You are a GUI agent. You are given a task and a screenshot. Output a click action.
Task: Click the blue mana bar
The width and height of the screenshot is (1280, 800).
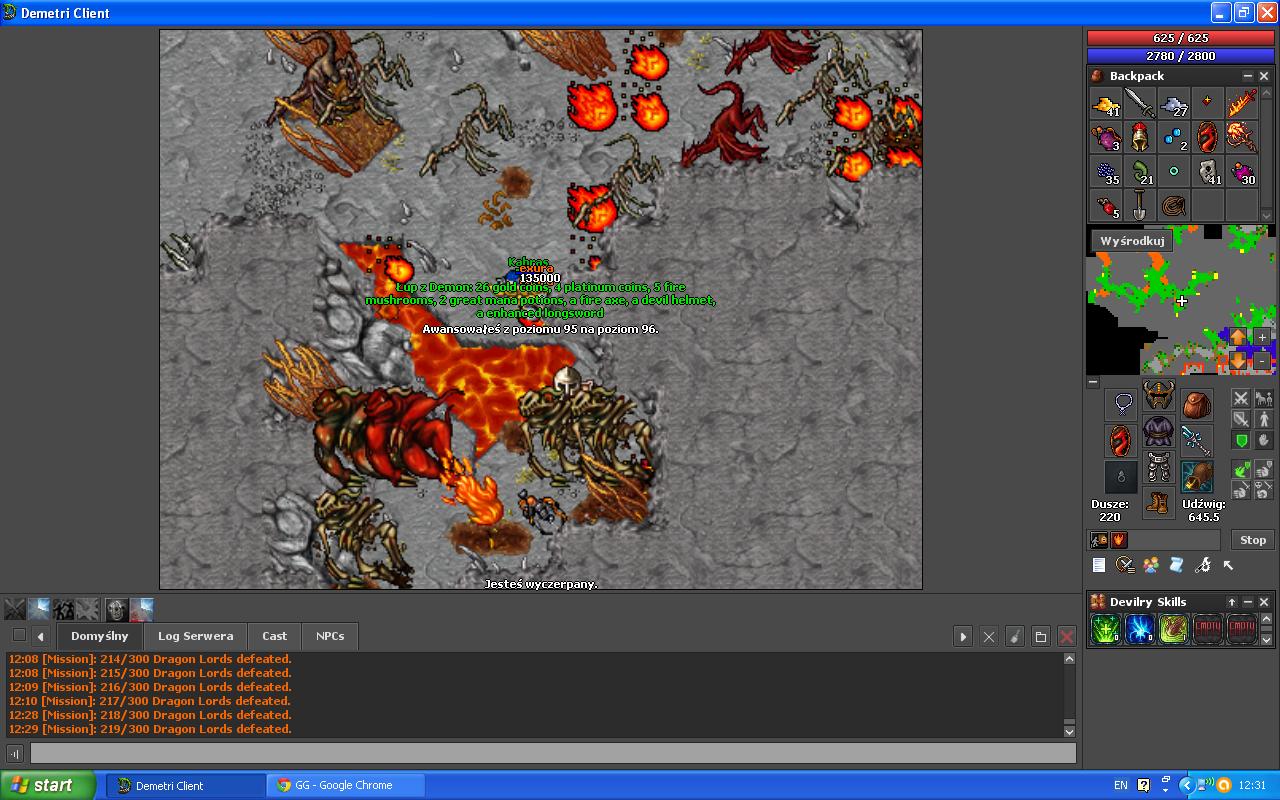point(1180,56)
